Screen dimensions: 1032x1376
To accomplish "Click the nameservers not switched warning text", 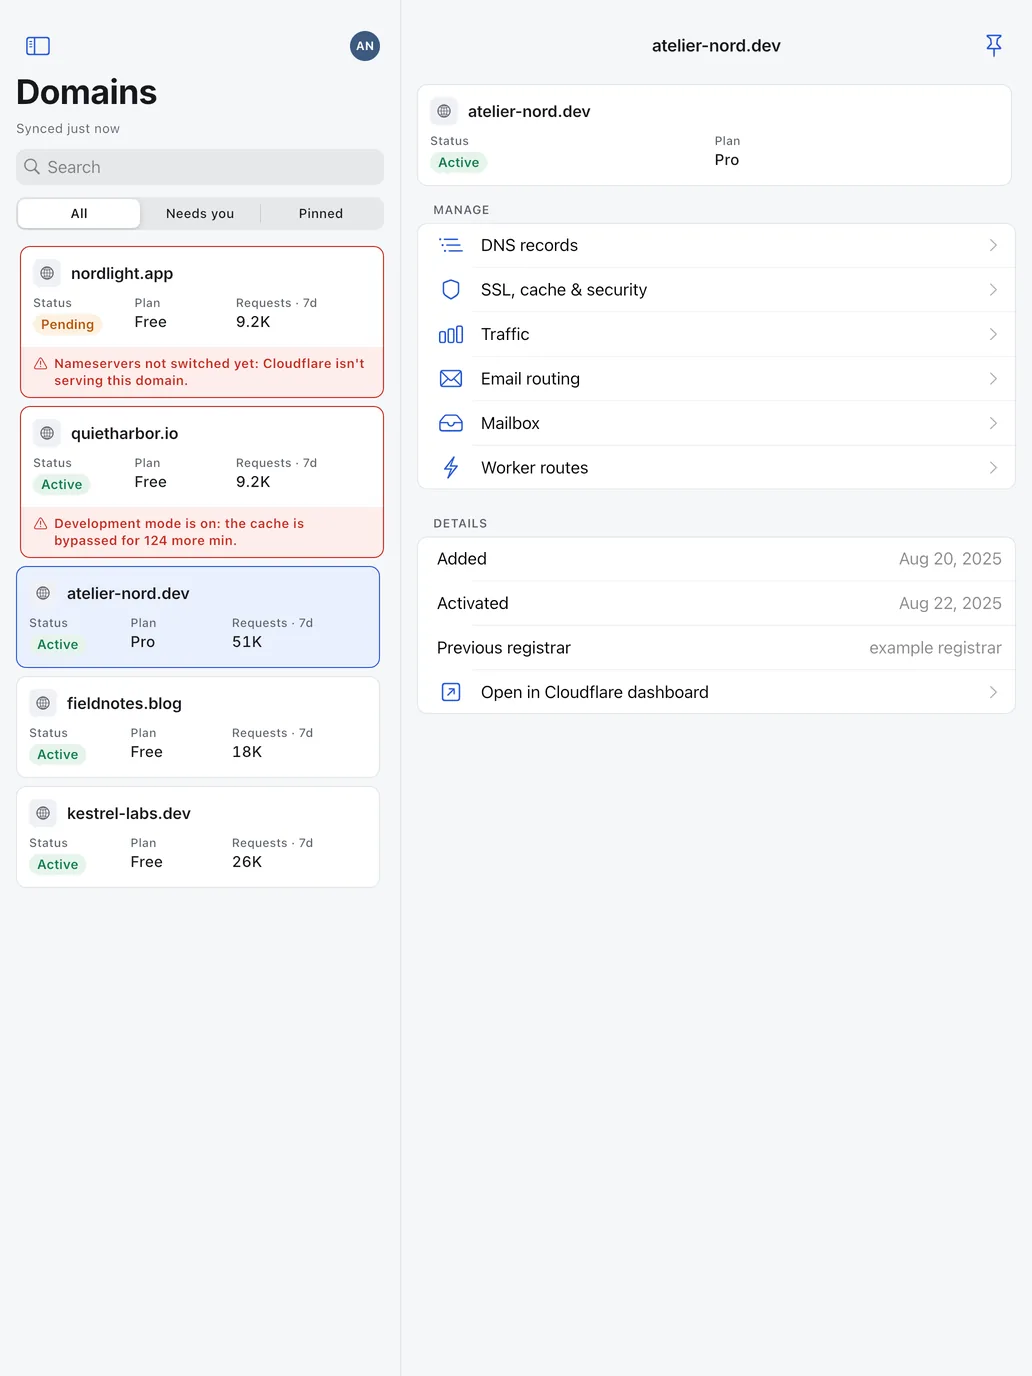I will pyautogui.click(x=209, y=372).
